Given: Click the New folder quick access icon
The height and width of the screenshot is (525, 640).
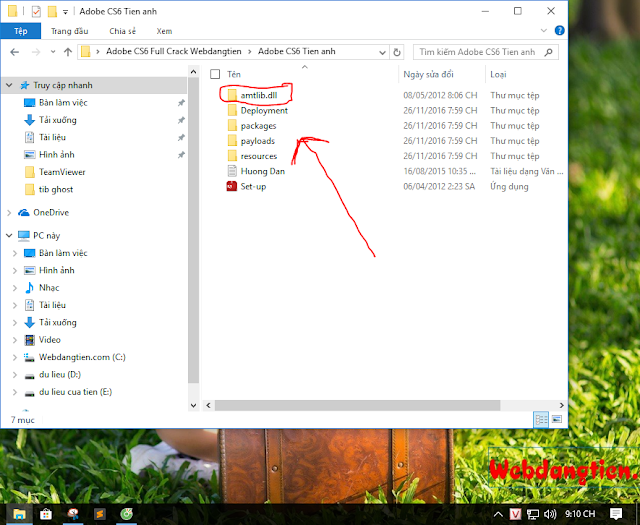Looking at the screenshot, I should 52,11.
